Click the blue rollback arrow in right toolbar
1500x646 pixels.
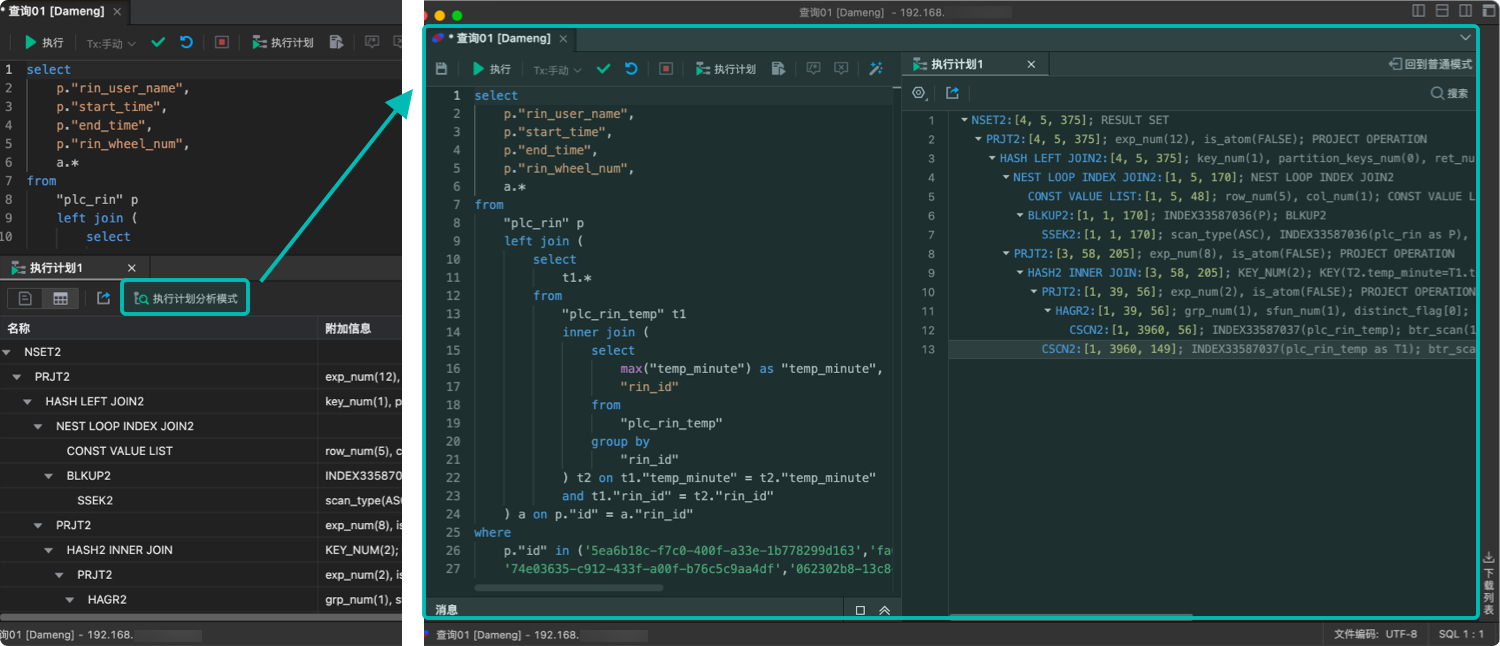pyautogui.click(x=631, y=69)
